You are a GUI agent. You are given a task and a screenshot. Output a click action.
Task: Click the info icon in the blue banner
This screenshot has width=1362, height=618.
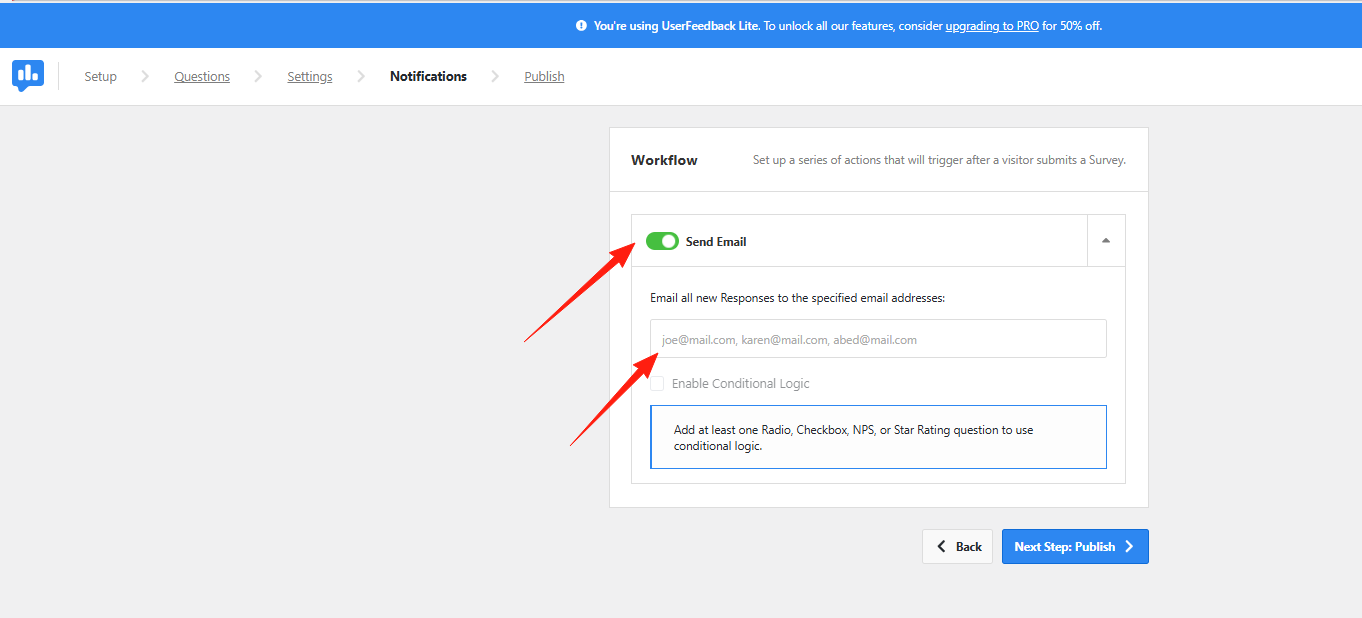[581, 26]
